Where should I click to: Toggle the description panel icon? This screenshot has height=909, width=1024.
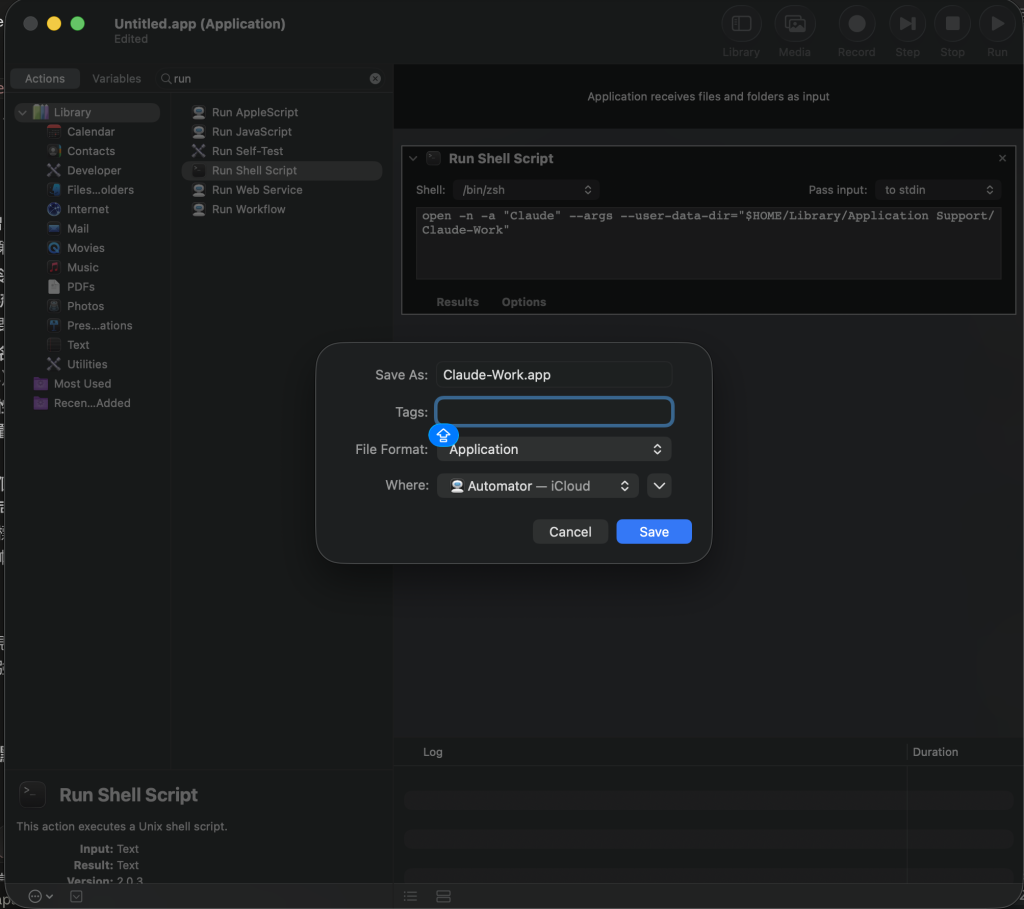76,896
